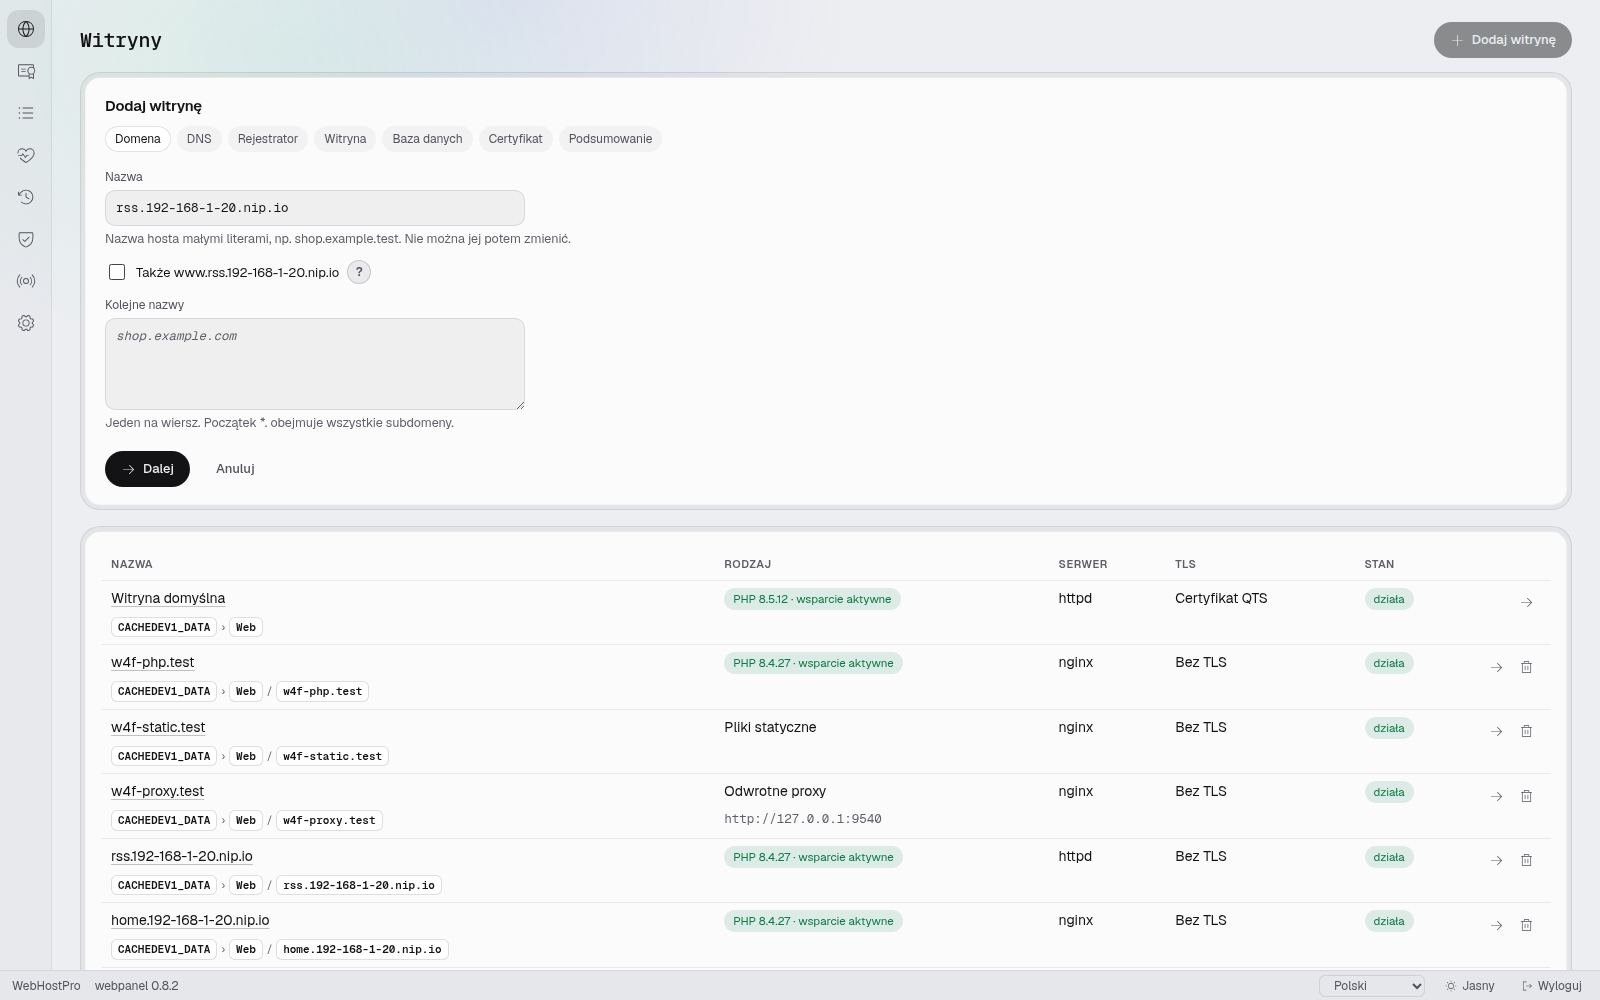
Task: Click the Anuluj button
Action: click(x=235, y=469)
